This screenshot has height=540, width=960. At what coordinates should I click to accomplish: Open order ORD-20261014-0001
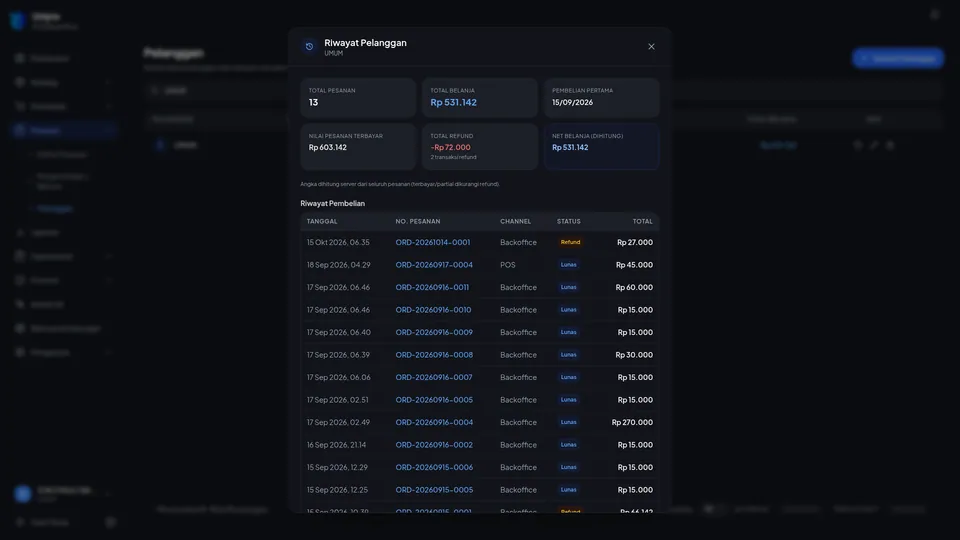433,242
